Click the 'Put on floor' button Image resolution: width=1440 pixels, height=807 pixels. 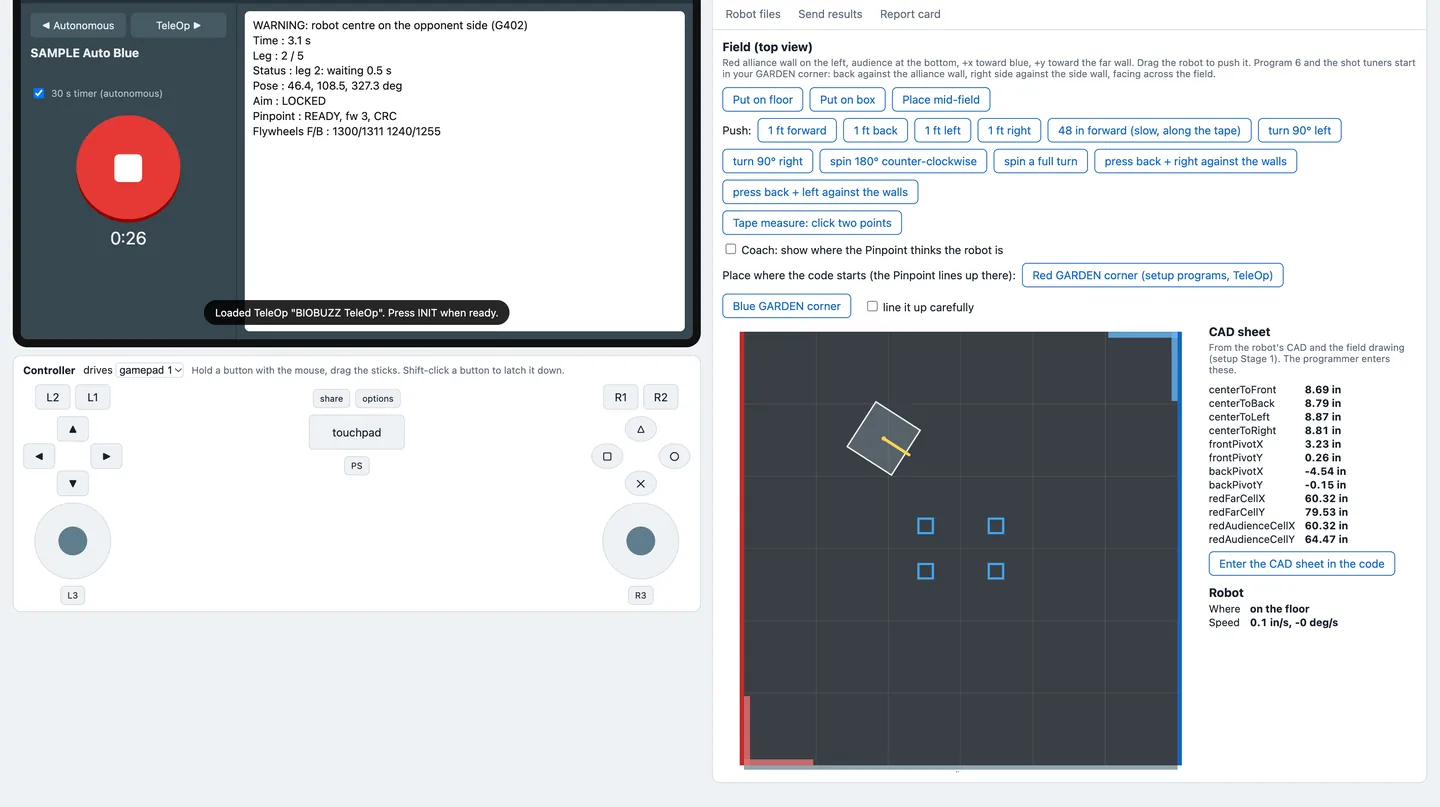point(763,100)
